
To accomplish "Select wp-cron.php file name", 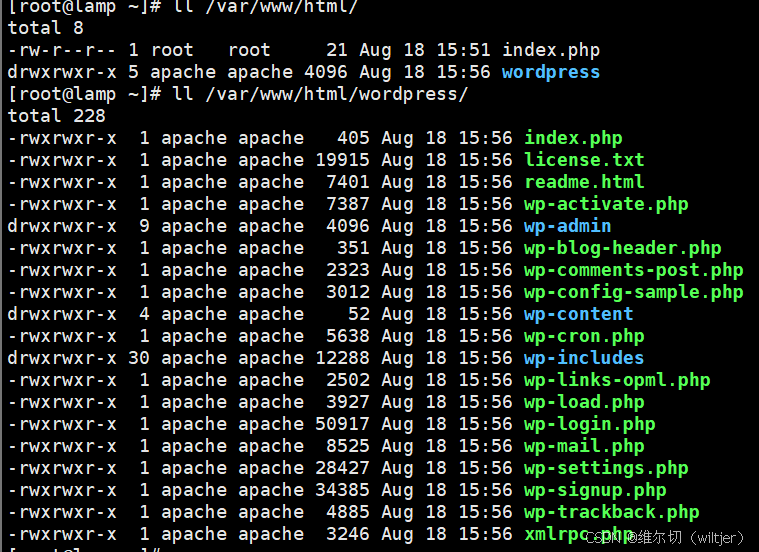I will (584, 337).
